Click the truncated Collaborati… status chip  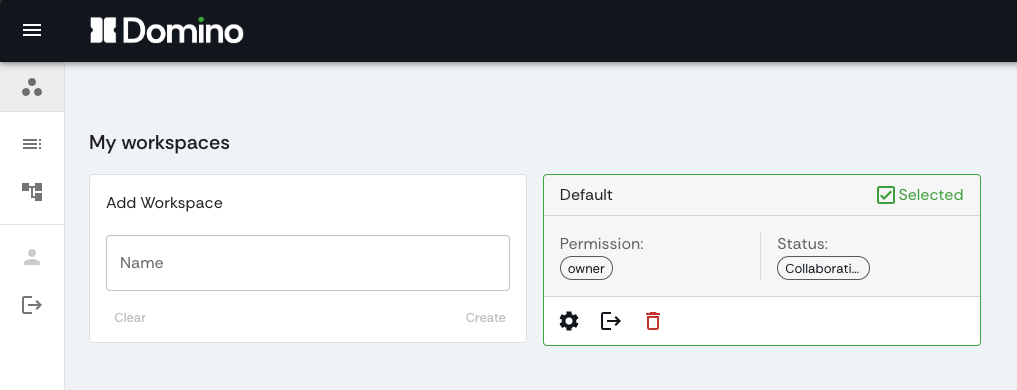point(823,269)
